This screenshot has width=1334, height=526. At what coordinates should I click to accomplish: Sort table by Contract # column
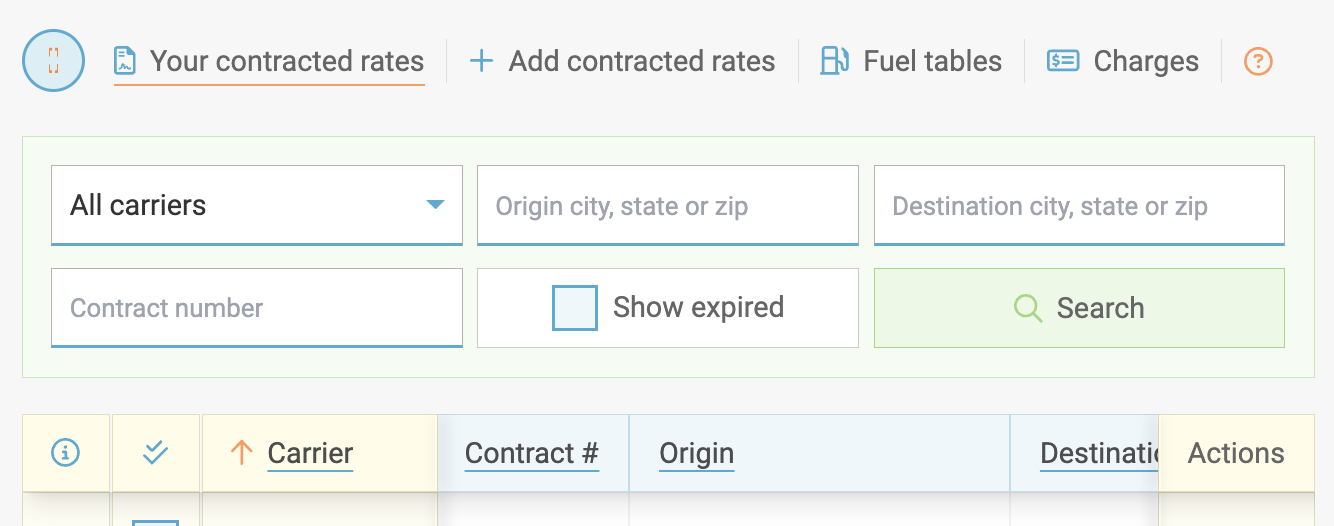point(532,454)
